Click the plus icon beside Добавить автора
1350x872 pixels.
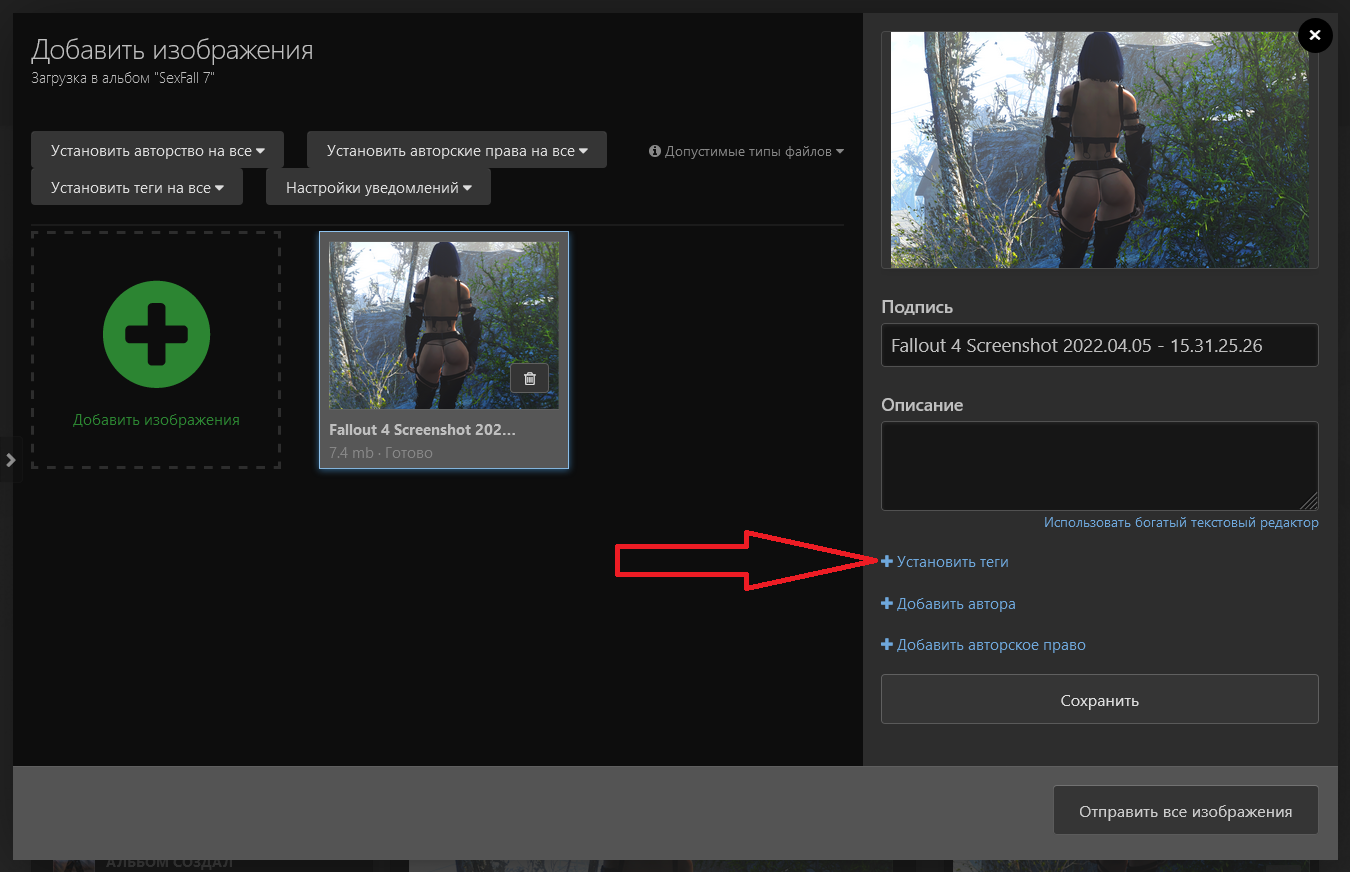click(x=886, y=604)
